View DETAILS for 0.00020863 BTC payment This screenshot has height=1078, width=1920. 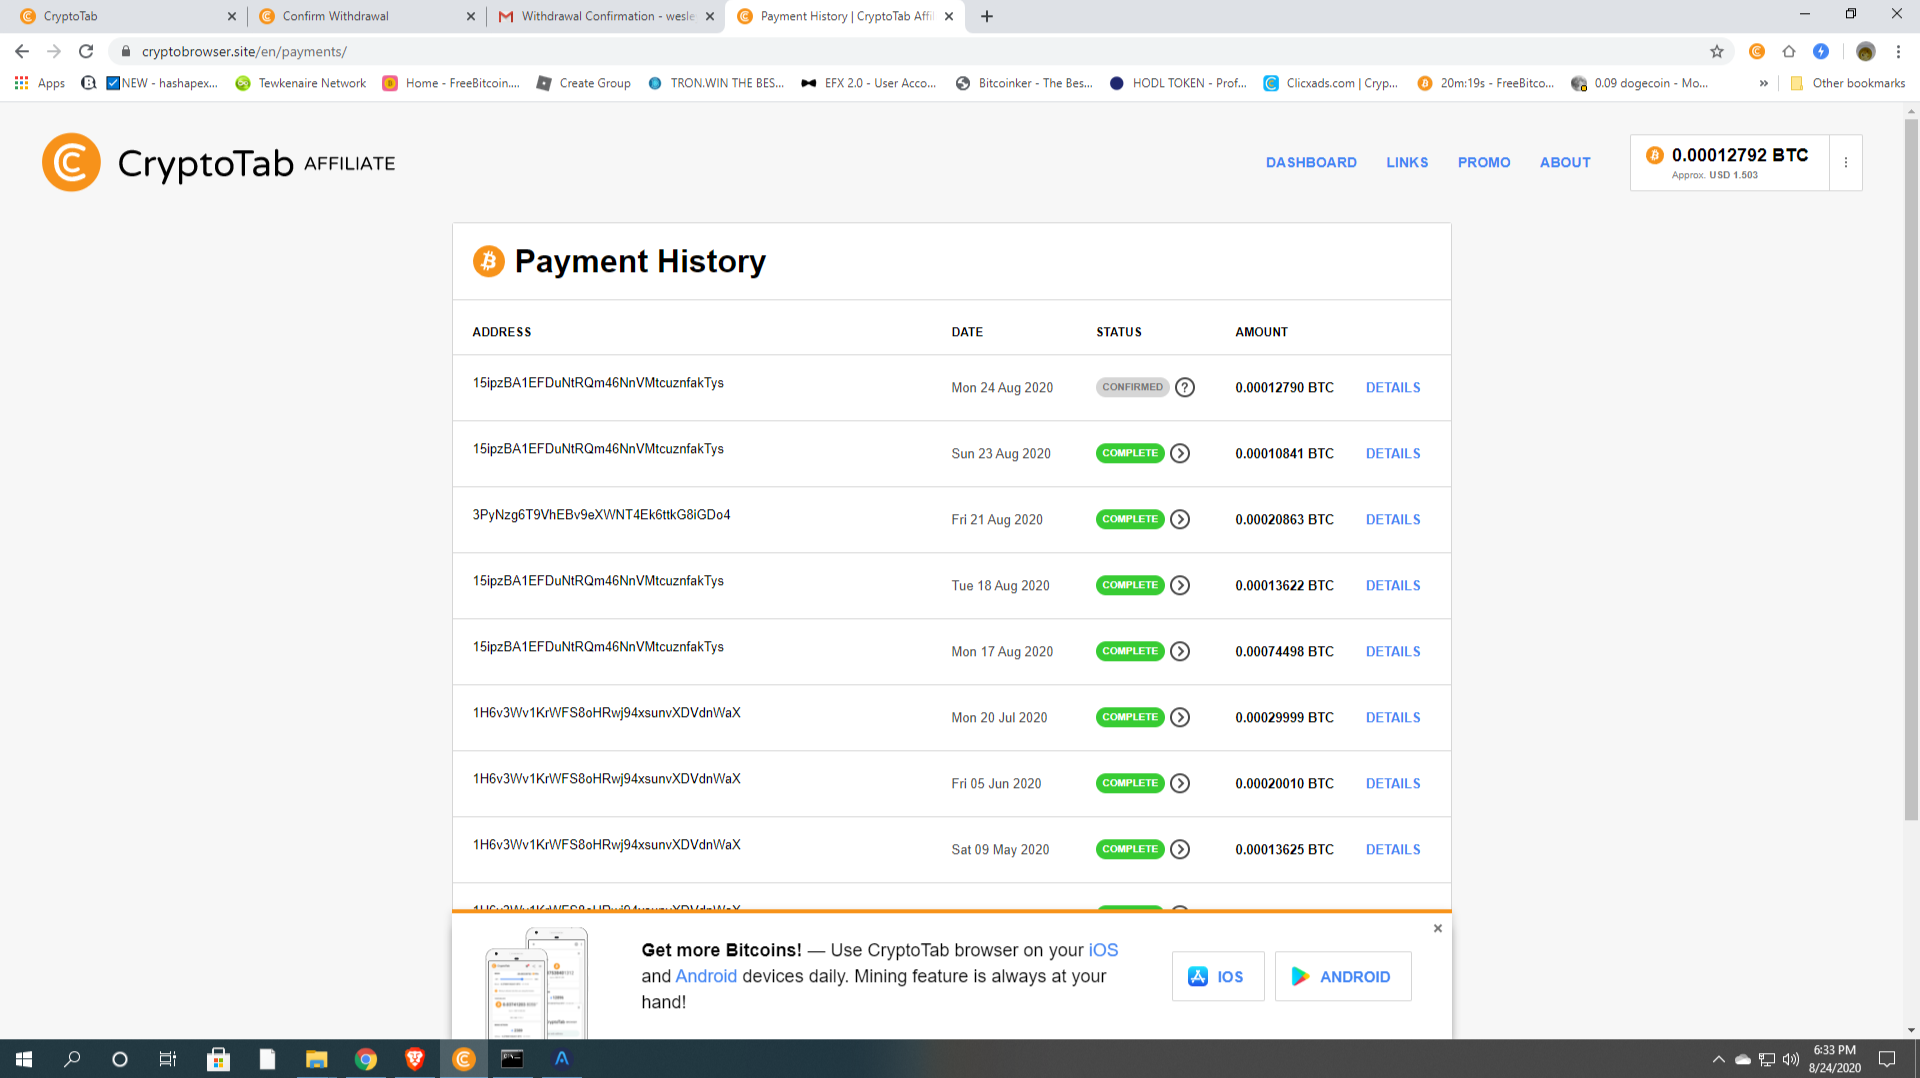coord(1393,519)
